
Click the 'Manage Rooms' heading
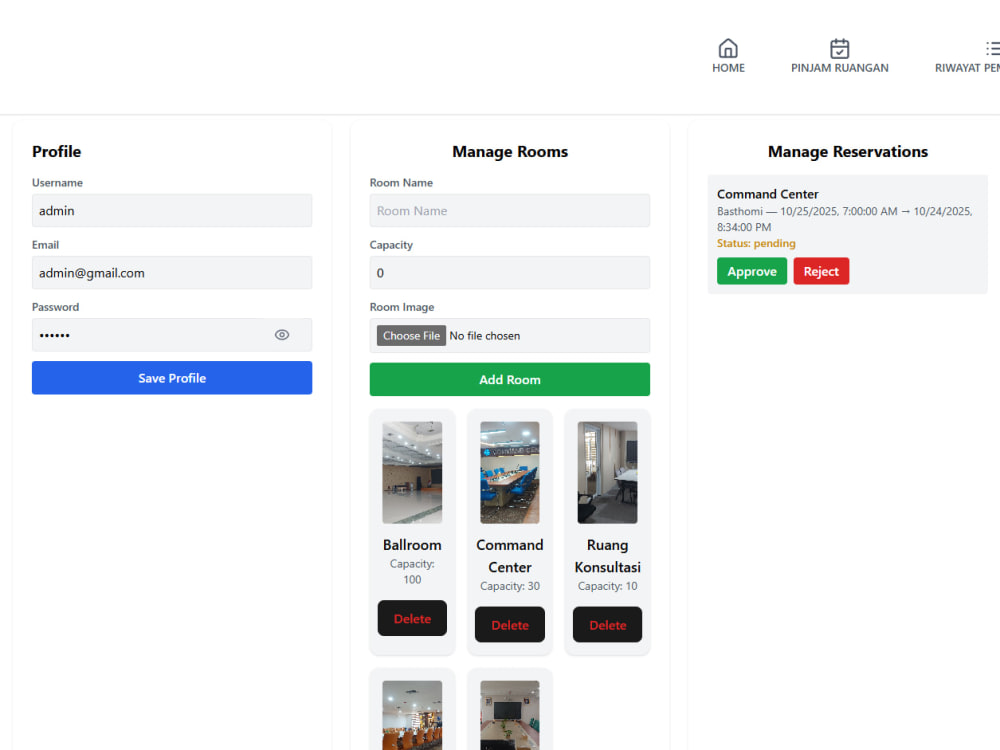(510, 152)
